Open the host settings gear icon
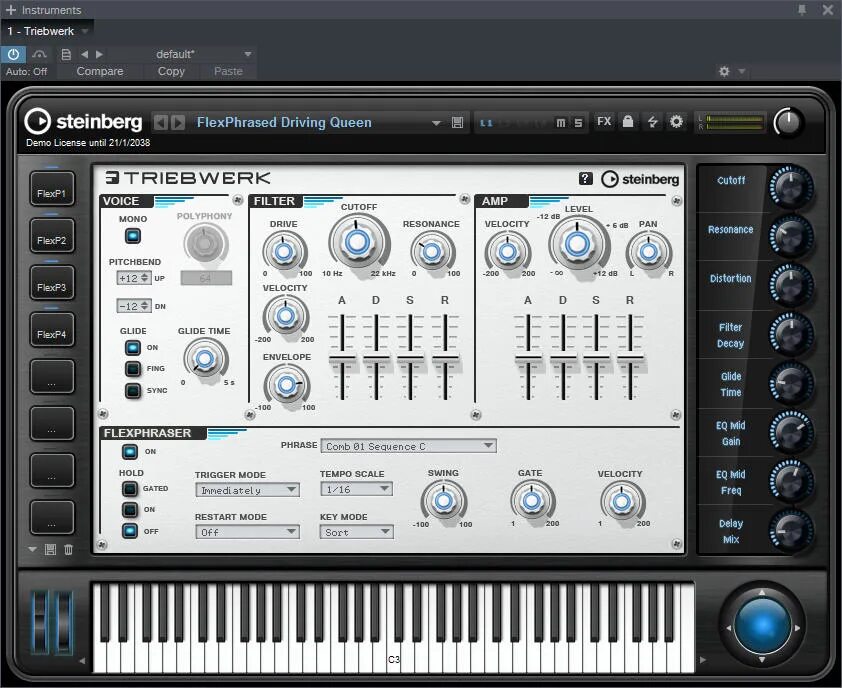This screenshot has height=688, width=842. pyautogui.click(x=724, y=71)
